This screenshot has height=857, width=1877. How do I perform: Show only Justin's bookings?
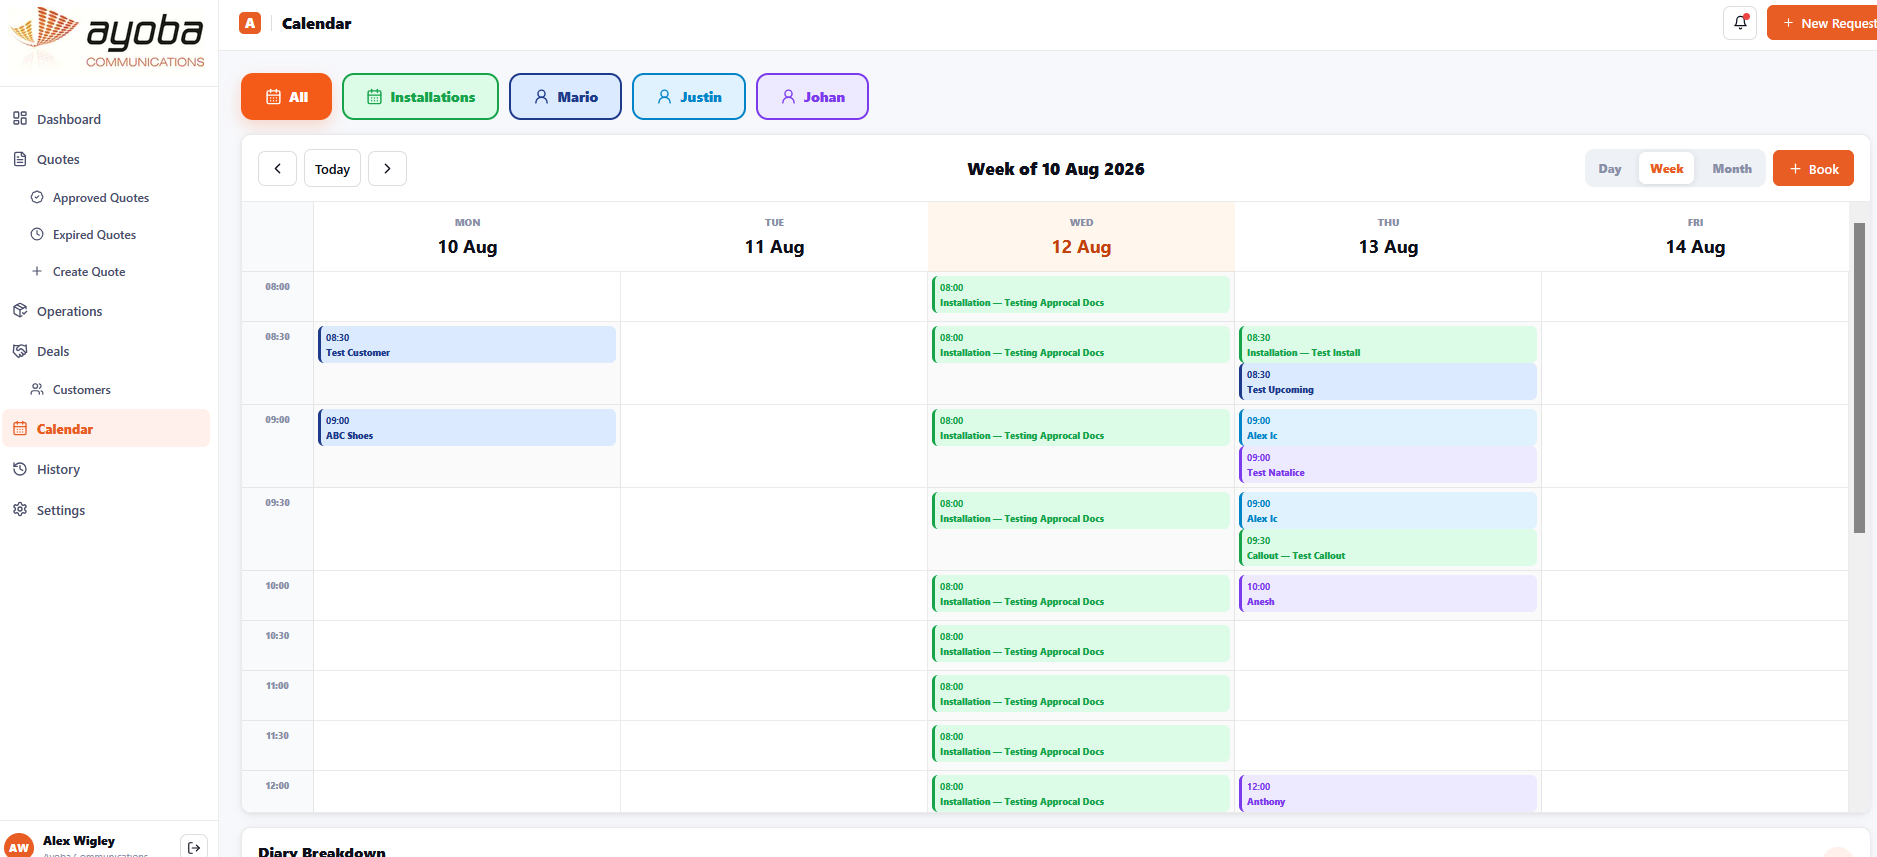pyautogui.click(x=689, y=97)
